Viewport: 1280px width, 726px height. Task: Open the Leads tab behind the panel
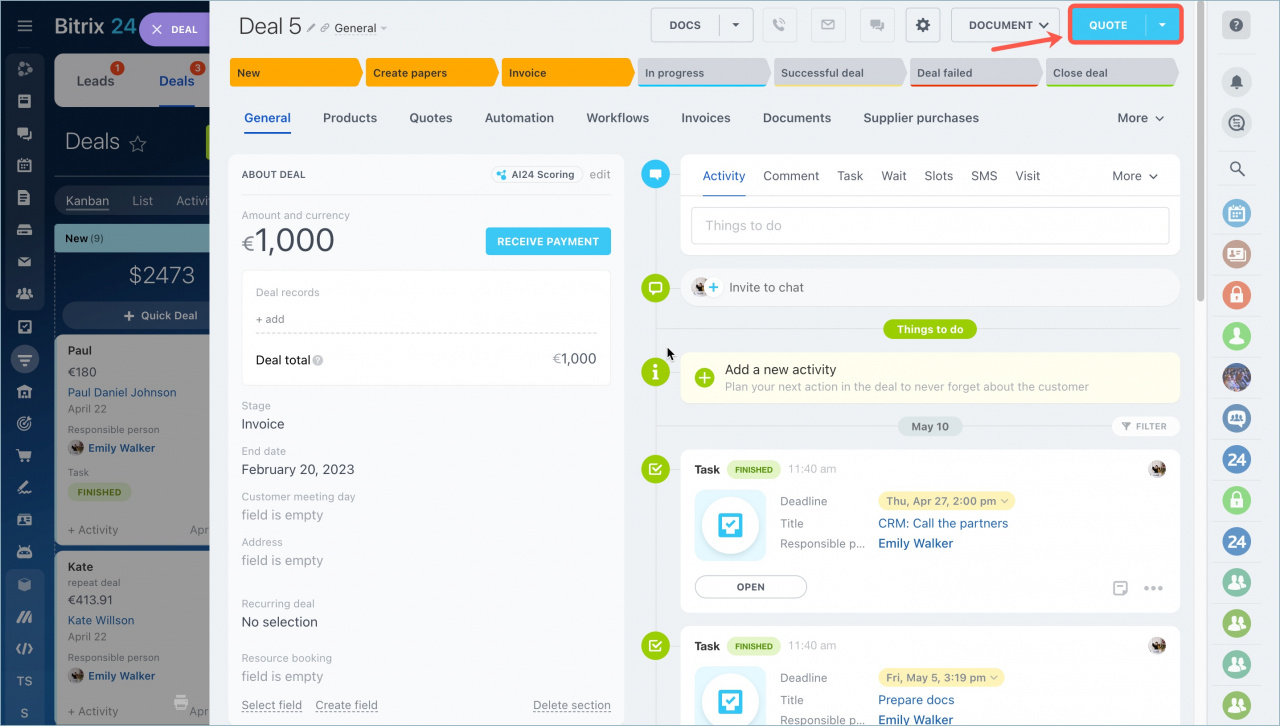(x=95, y=81)
